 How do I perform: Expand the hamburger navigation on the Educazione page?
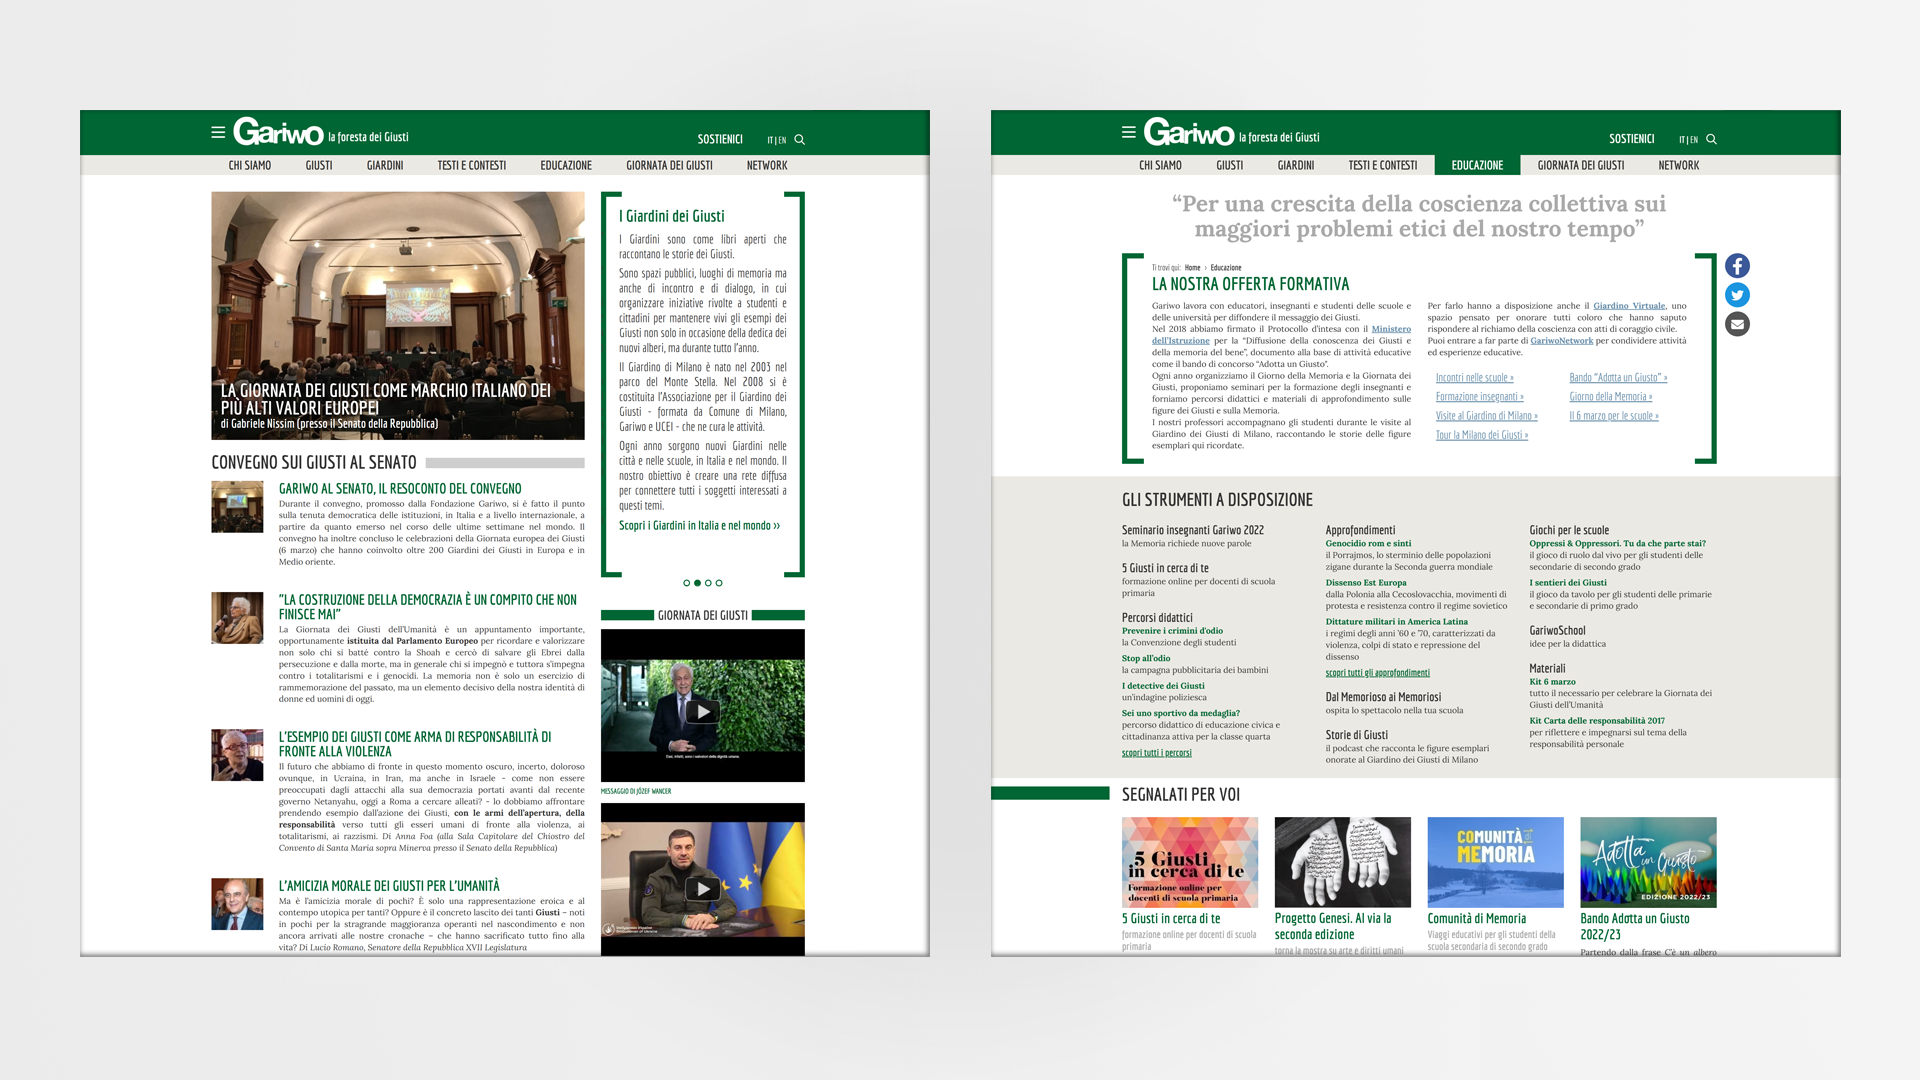pyautogui.click(x=1130, y=131)
